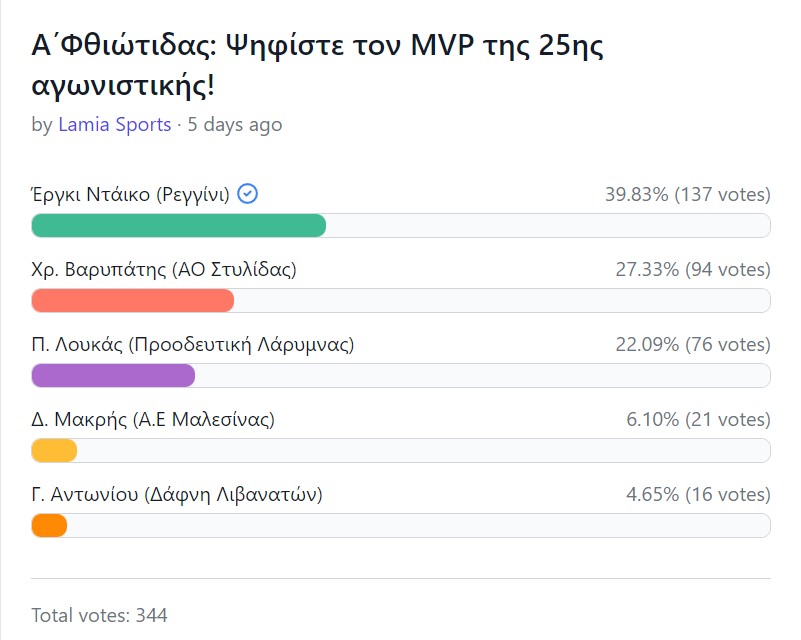Select the Γ. Αντωνίου (Δάφνη Λιβανατών) option

[x=177, y=495]
